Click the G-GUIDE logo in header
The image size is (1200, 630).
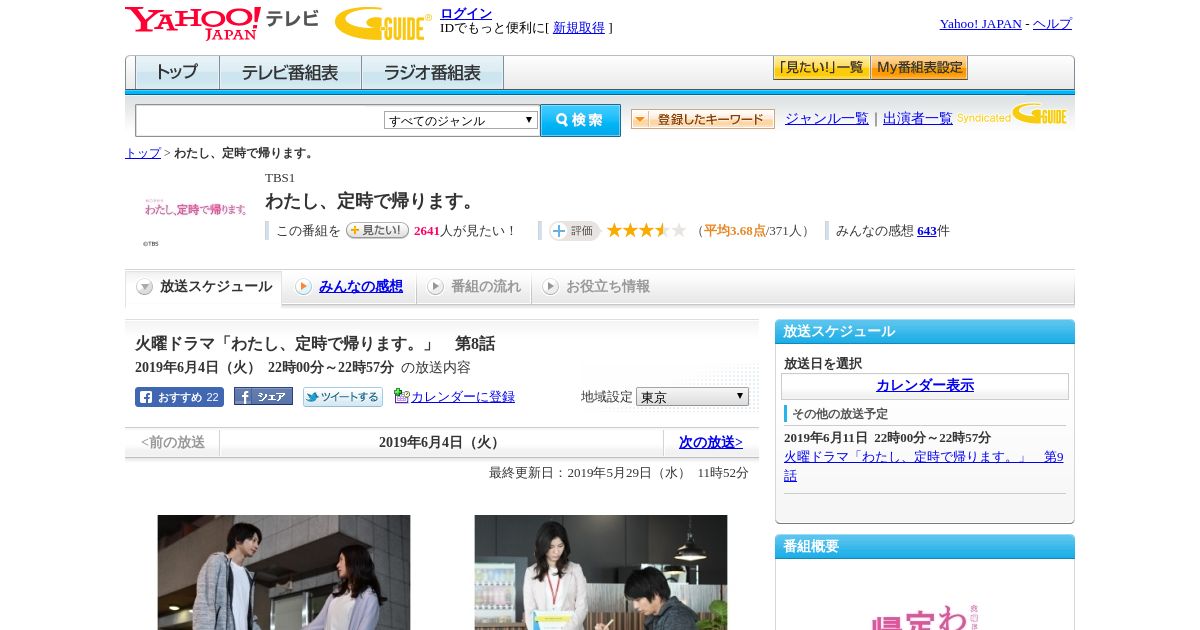pyautogui.click(x=383, y=24)
